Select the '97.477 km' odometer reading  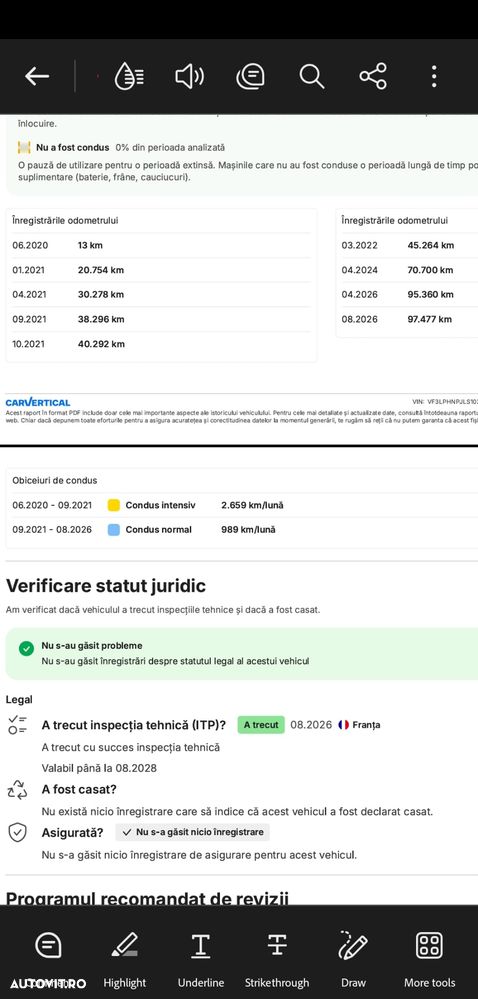click(430, 319)
